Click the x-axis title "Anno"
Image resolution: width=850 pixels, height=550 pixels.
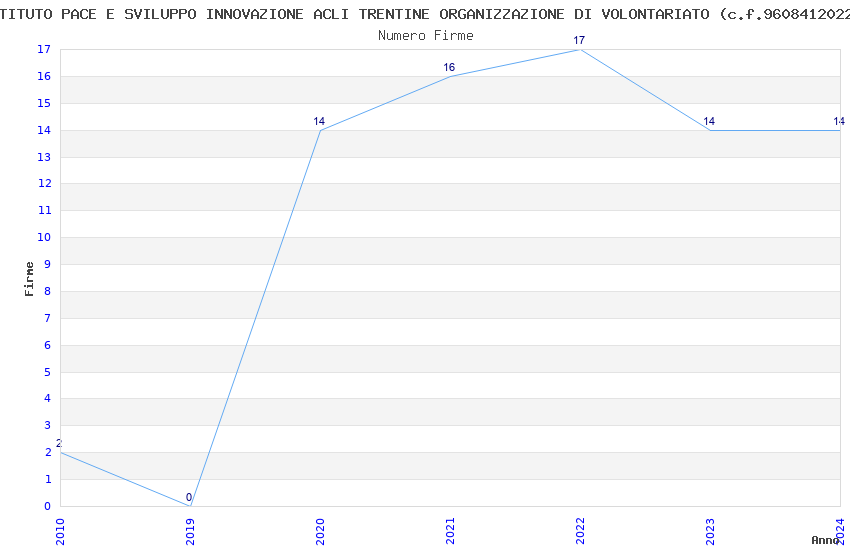(825, 540)
